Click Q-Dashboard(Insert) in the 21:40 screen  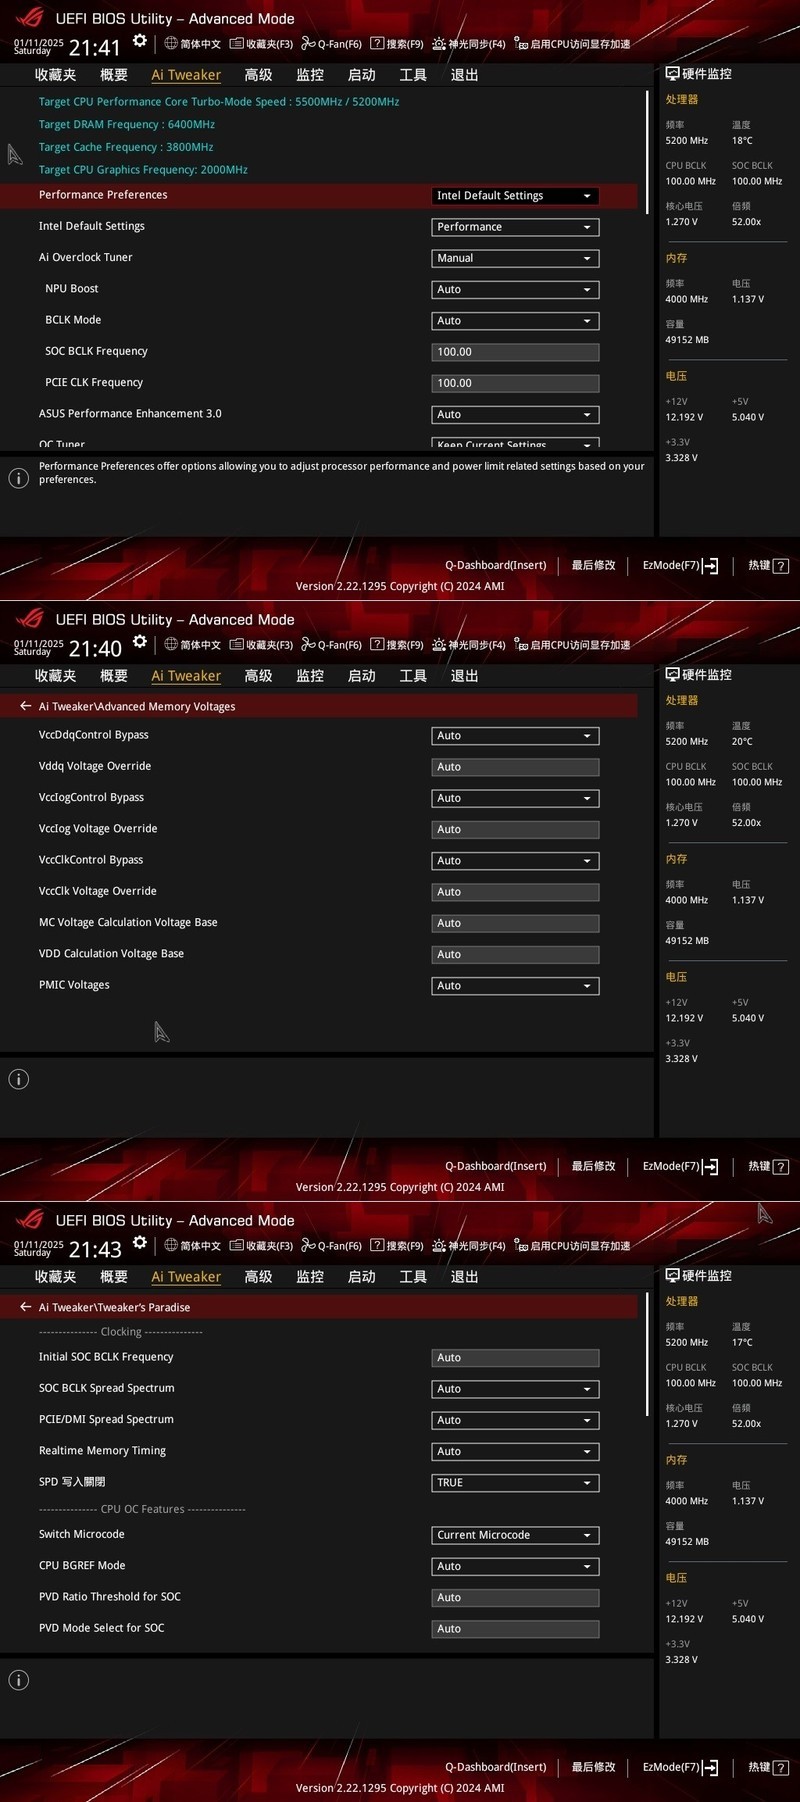496,1167
